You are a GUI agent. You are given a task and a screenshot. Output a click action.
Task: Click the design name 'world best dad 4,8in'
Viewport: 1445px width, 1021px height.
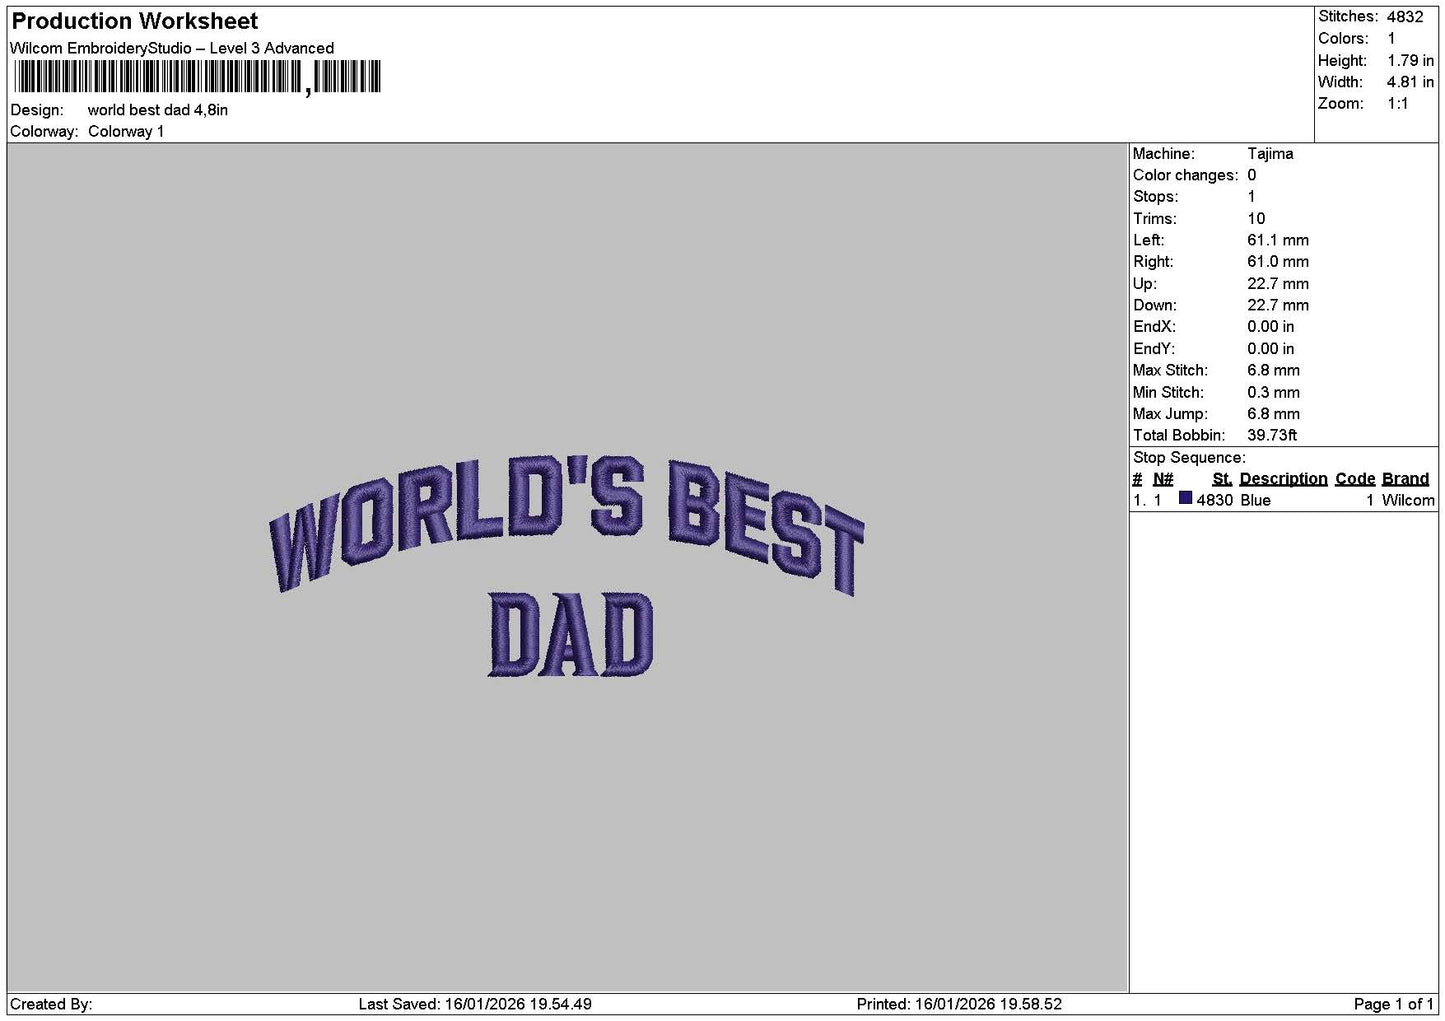pyautogui.click(x=158, y=110)
